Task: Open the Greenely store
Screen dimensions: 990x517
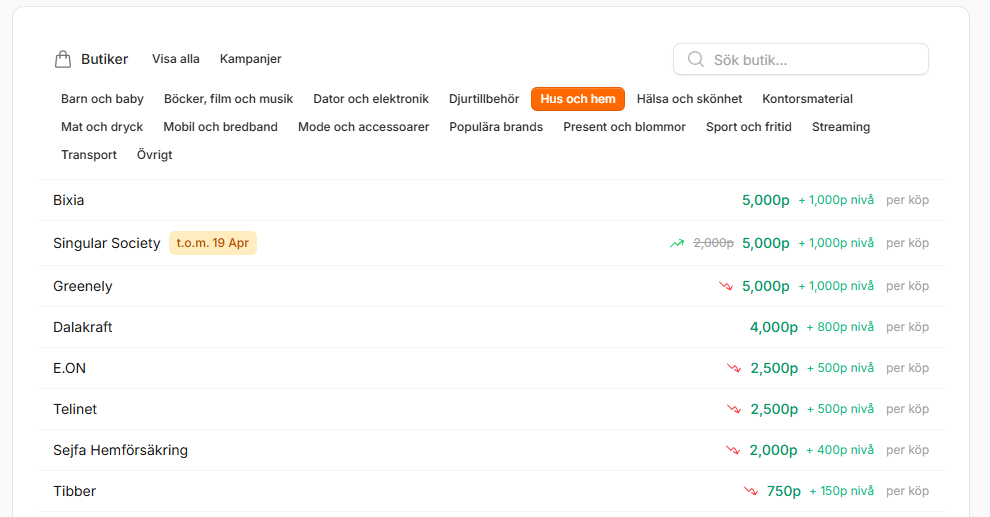Action: [x=491, y=286]
